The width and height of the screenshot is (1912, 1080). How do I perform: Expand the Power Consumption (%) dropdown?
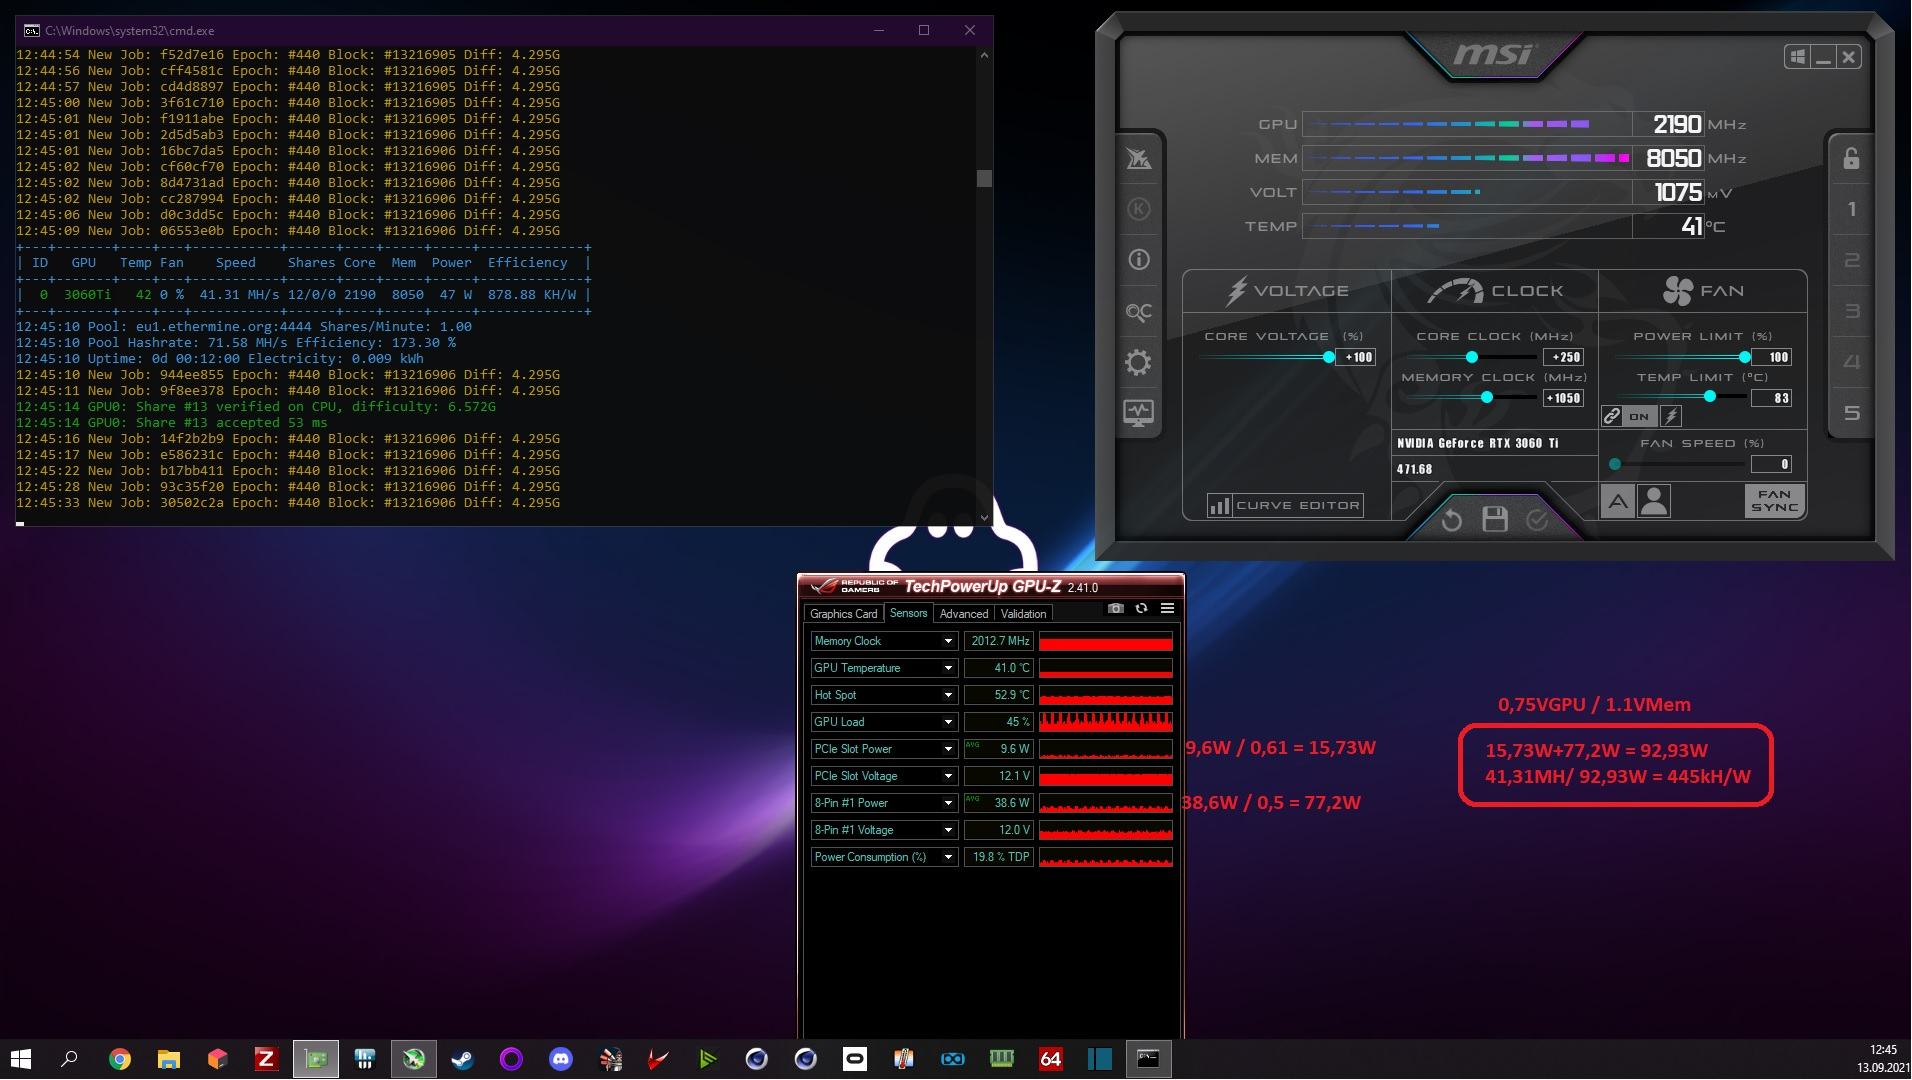click(948, 857)
